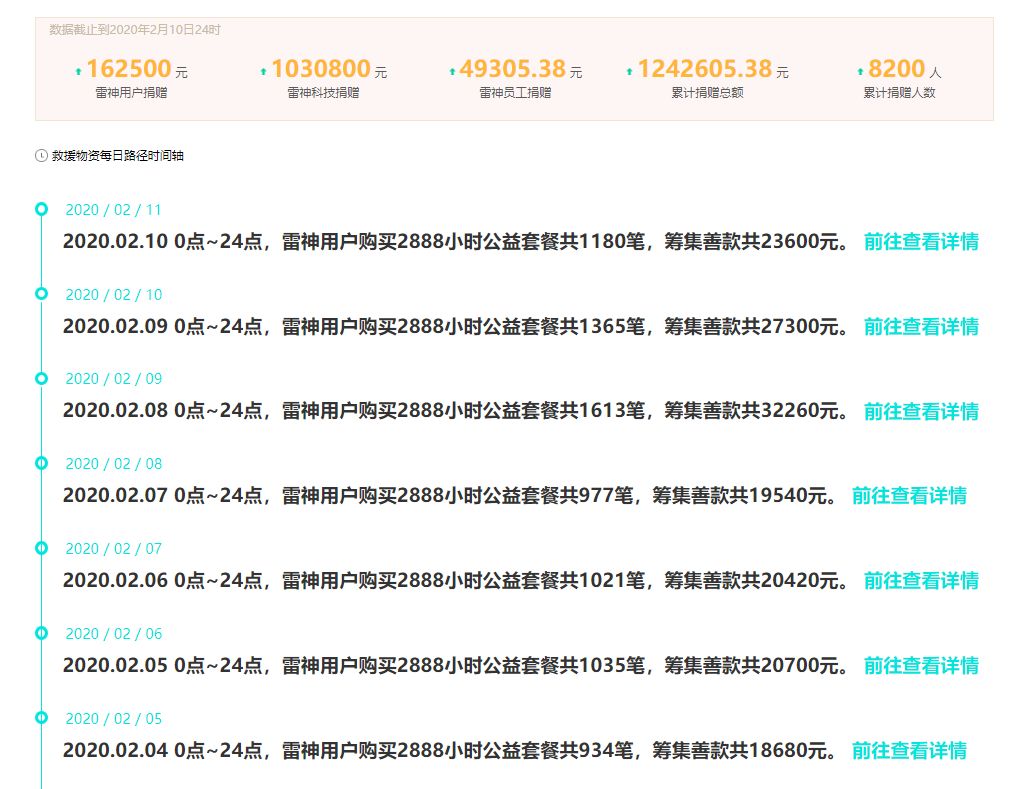This screenshot has height=789, width=1021.
Task: Select timeline marker for 2020 / 02 / 10
Action: click(x=41, y=294)
